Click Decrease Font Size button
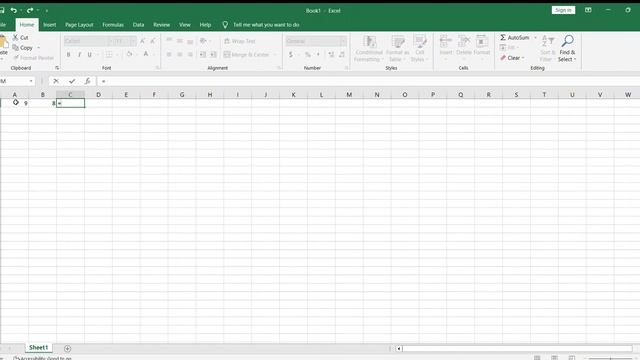640x360 pixels. [153, 41]
